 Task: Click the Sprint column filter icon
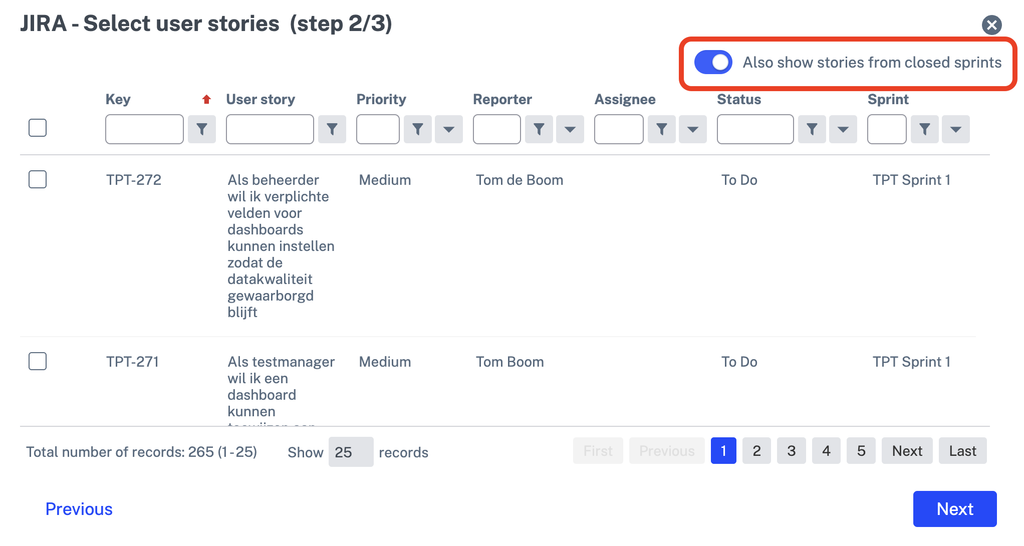[924, 129]
